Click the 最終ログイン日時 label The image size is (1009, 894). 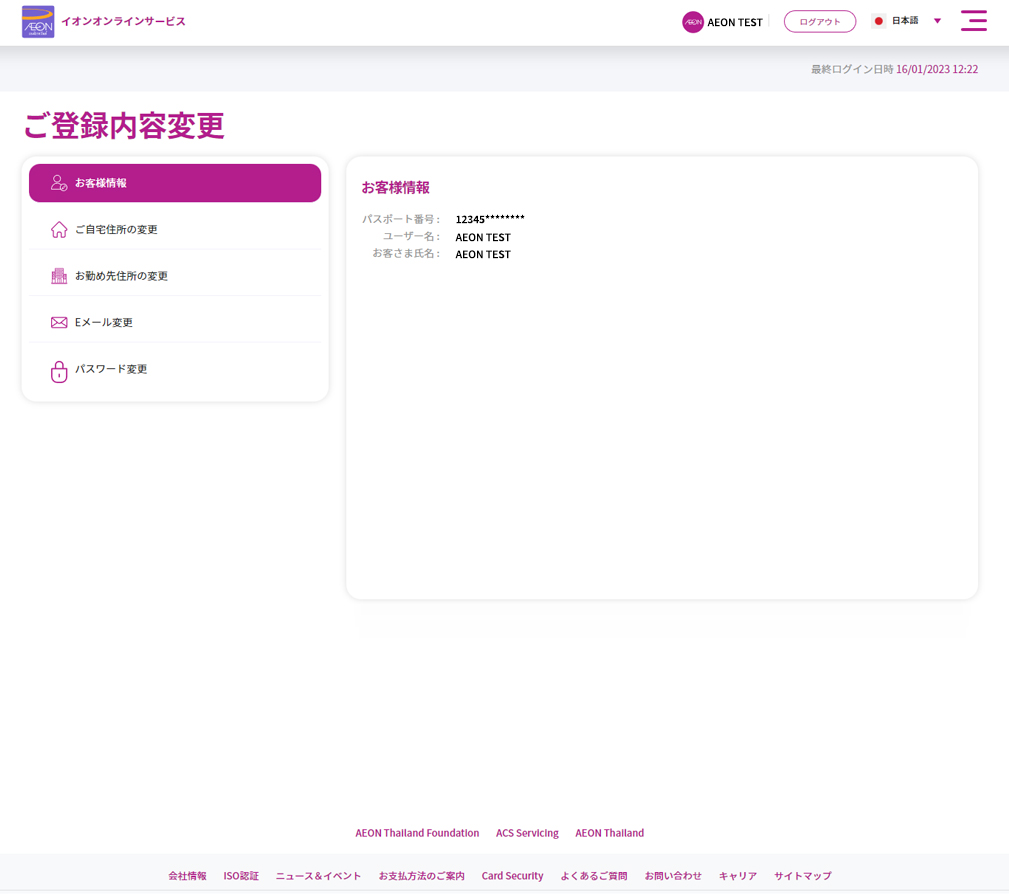pos(852,70)
